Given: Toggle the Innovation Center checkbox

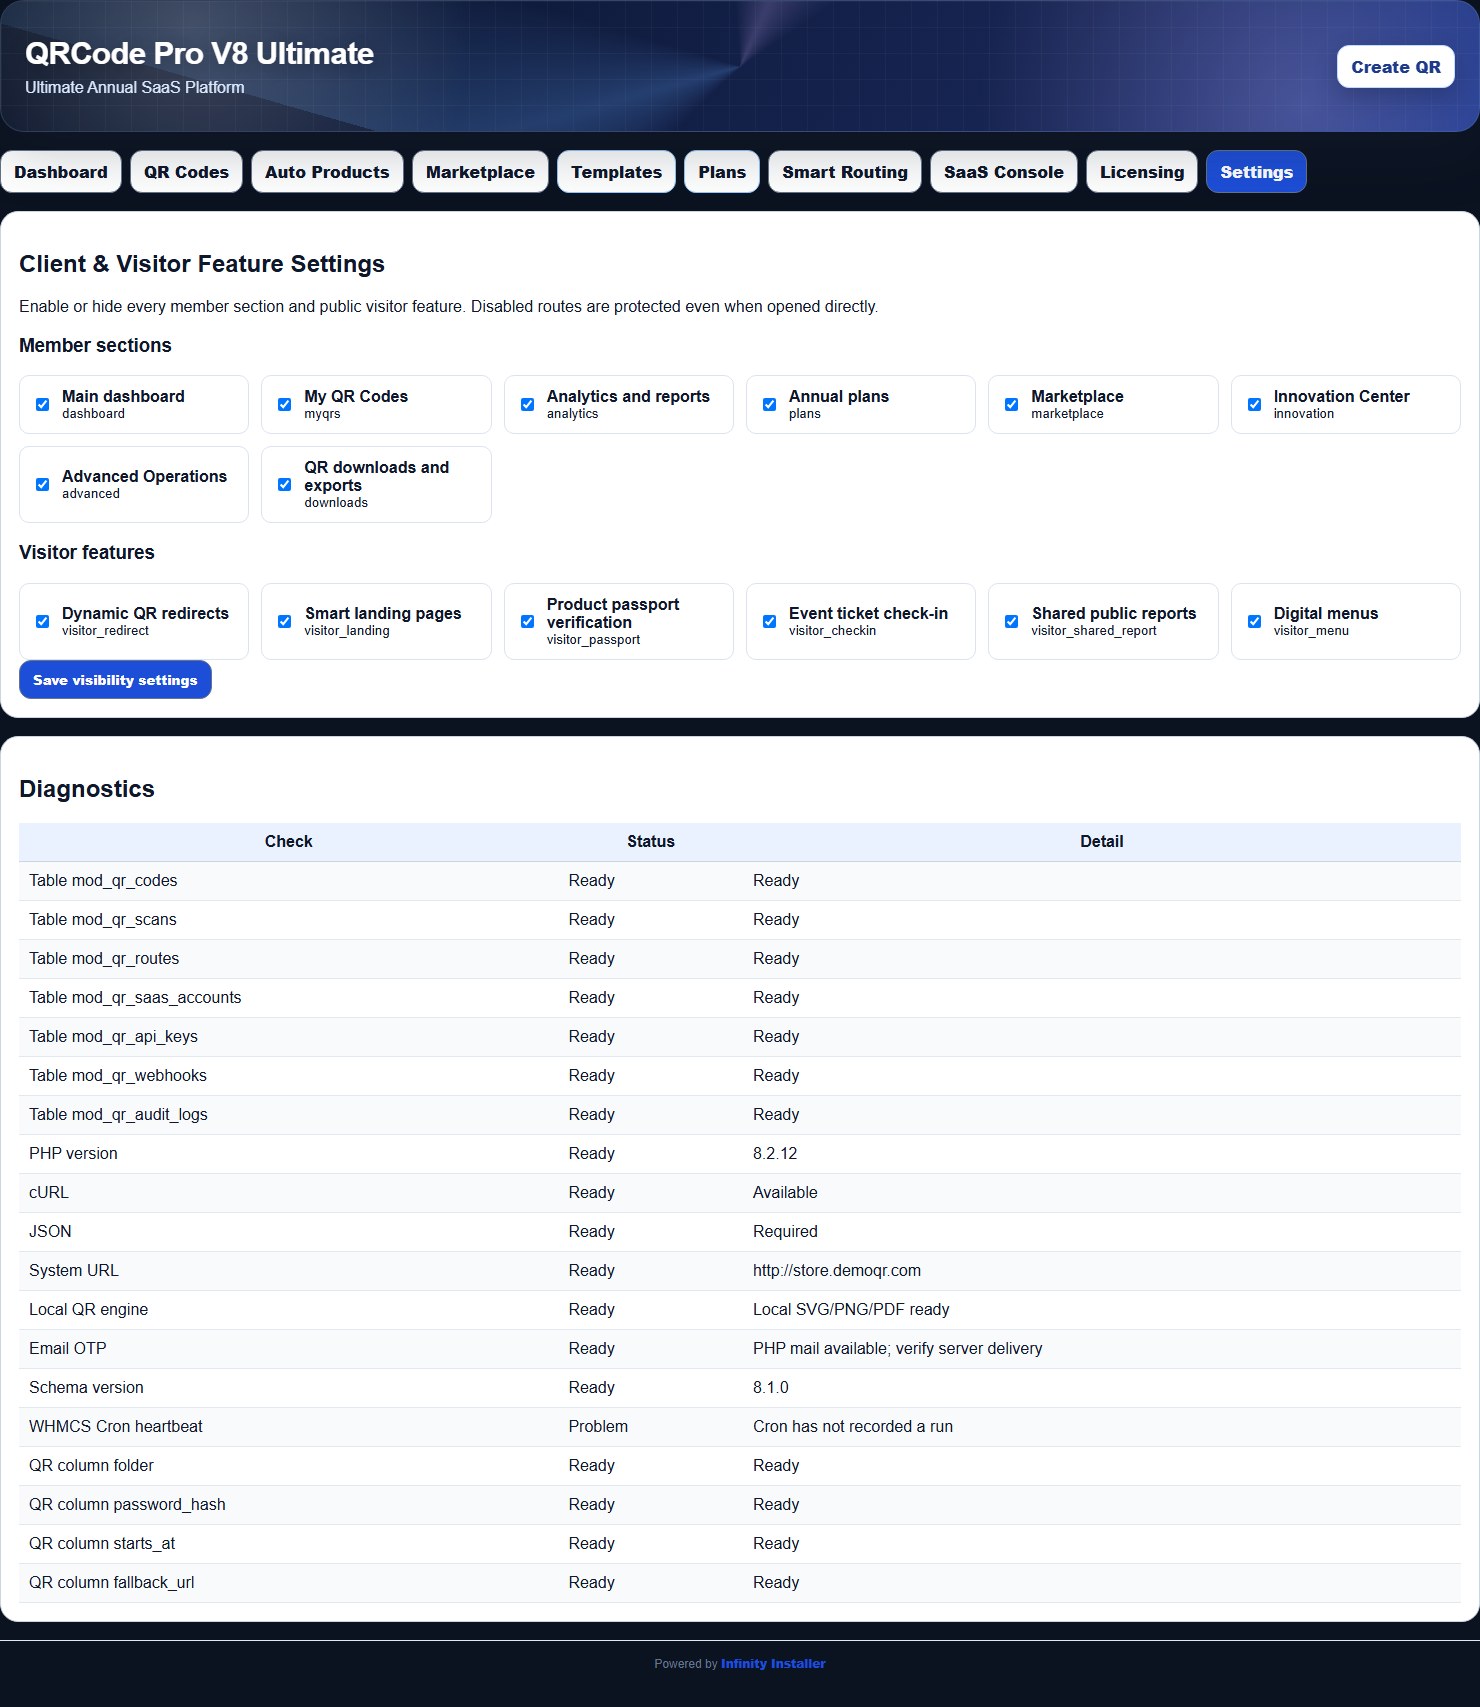Looking at the screenshot, I should (x=1254, y=404).
